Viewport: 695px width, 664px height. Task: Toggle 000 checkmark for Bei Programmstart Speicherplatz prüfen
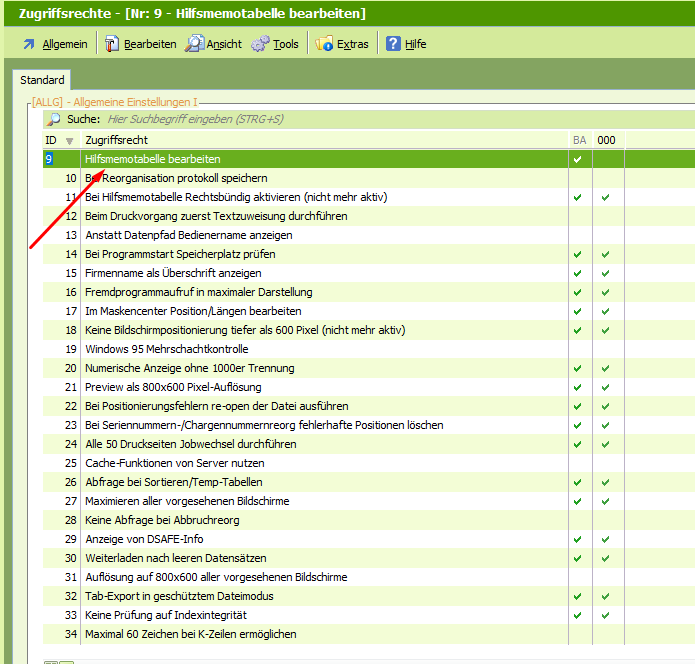click(x=605, y=254)
